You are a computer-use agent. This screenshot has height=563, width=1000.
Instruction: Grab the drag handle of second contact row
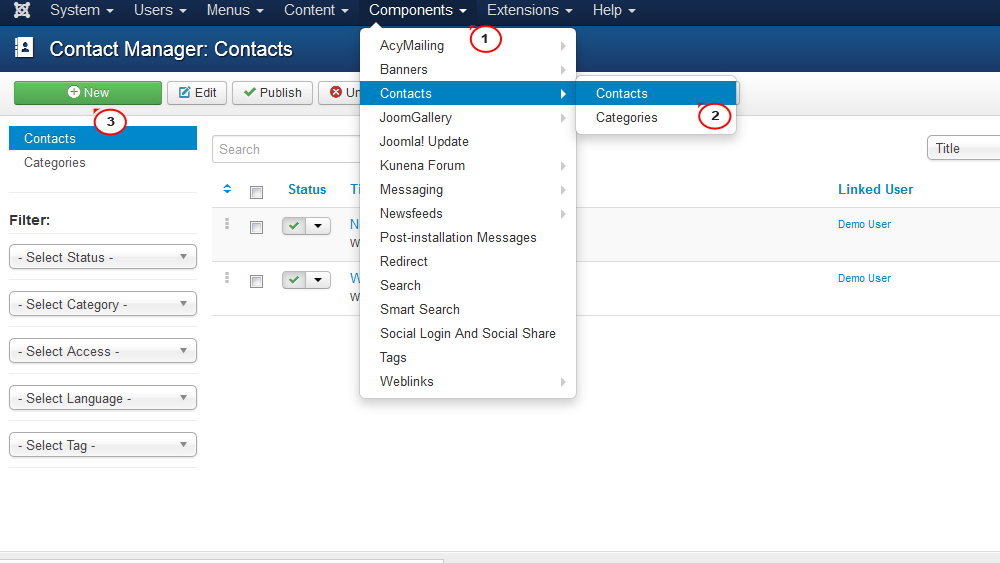(227, 278)
